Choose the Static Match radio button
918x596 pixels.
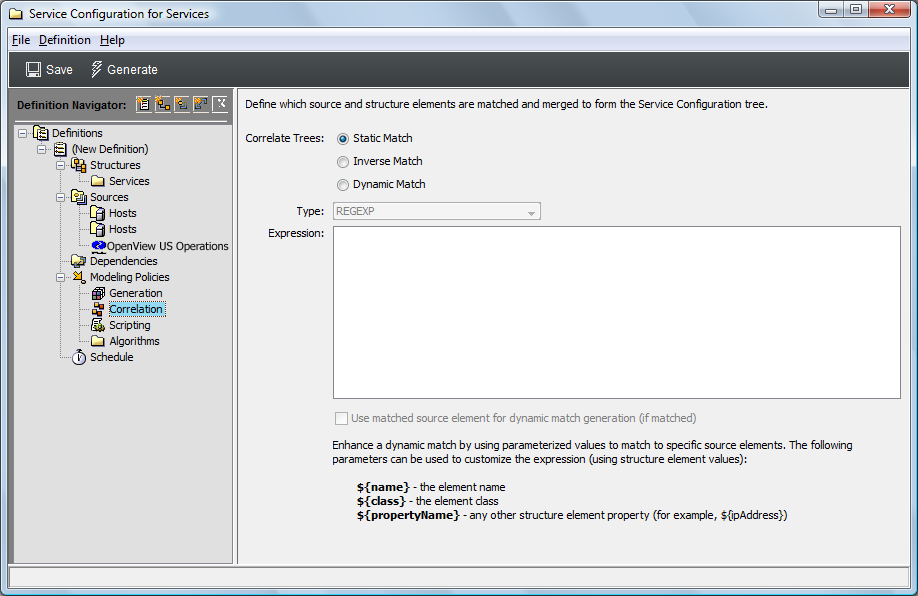(343, 139)
